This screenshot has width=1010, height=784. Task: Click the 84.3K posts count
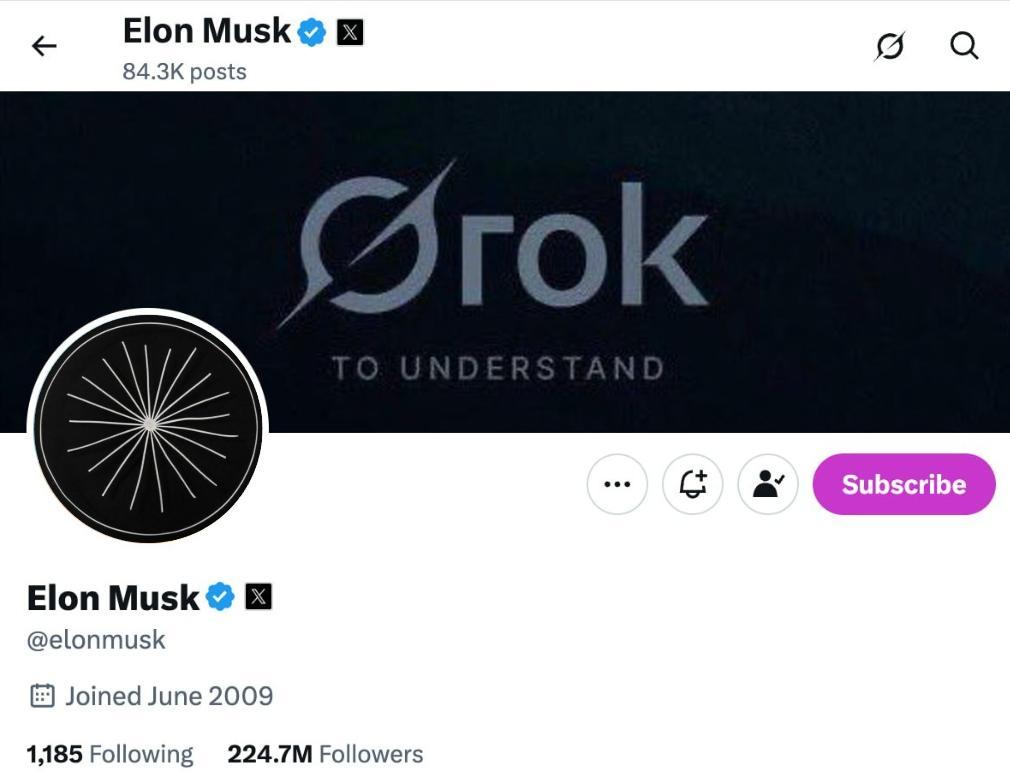click(x=184, y=72)
